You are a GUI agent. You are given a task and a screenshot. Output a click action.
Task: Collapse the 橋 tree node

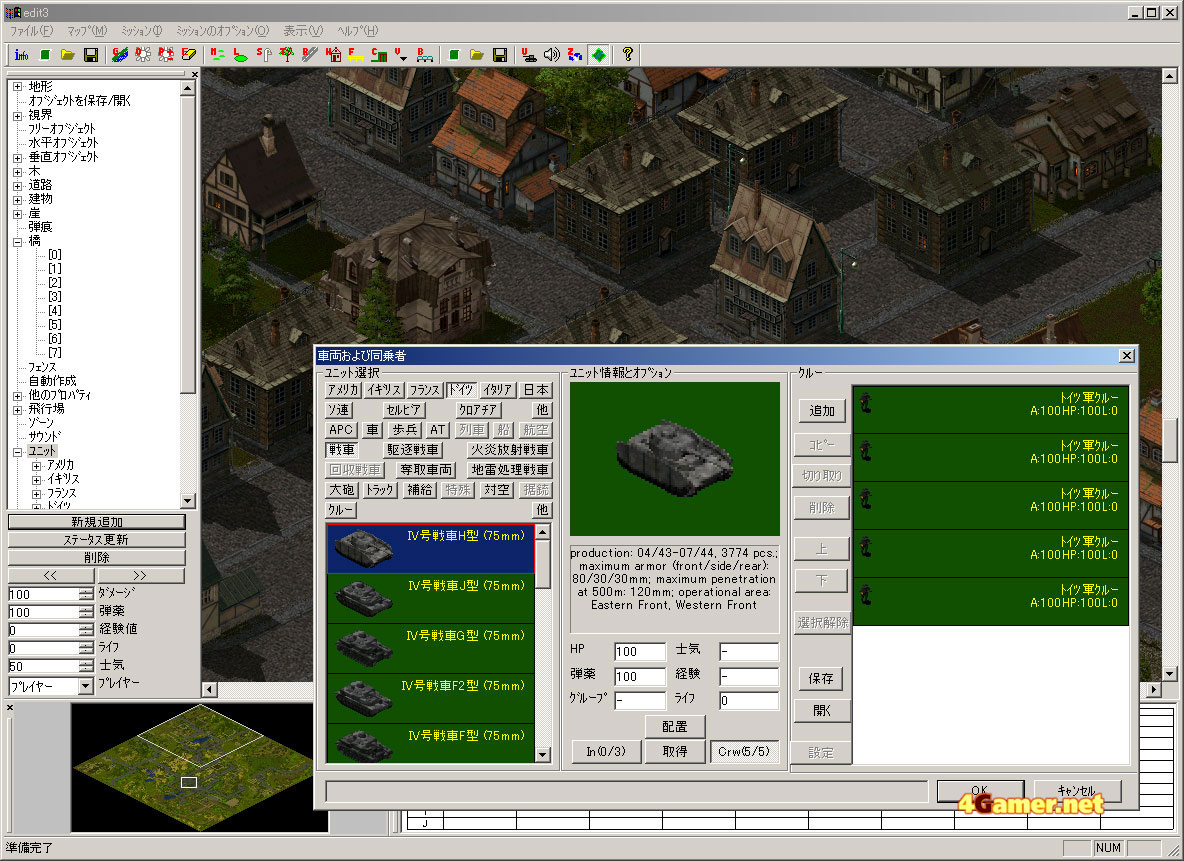[18, 241]
